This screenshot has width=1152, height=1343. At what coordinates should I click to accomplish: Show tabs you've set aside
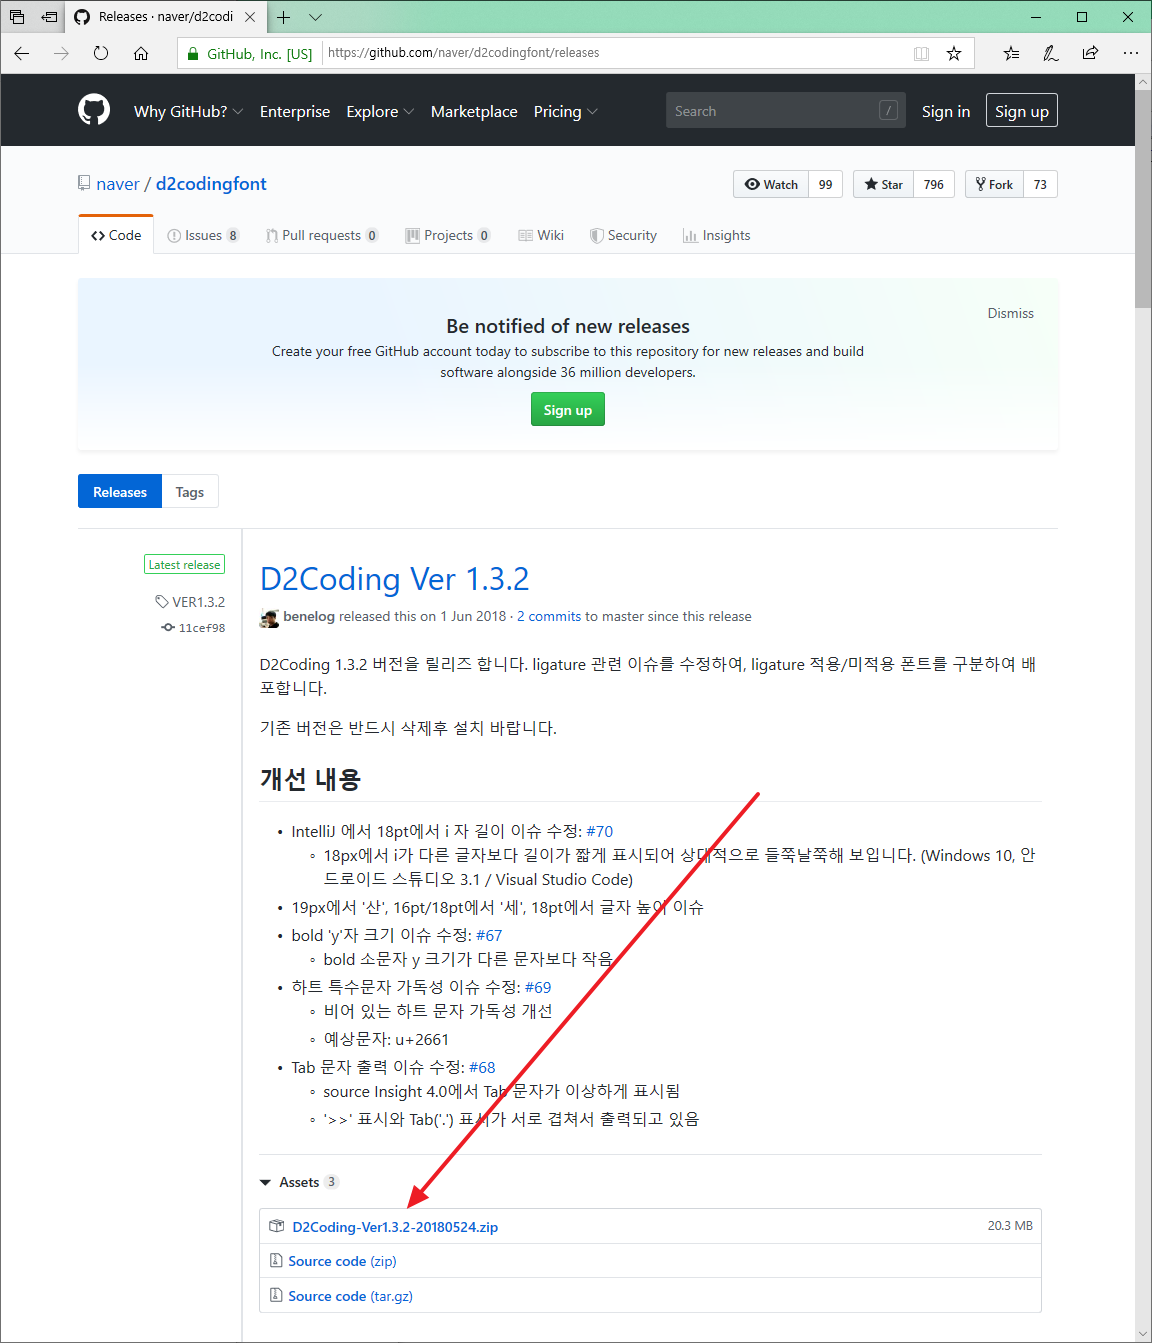pos(17,17)
